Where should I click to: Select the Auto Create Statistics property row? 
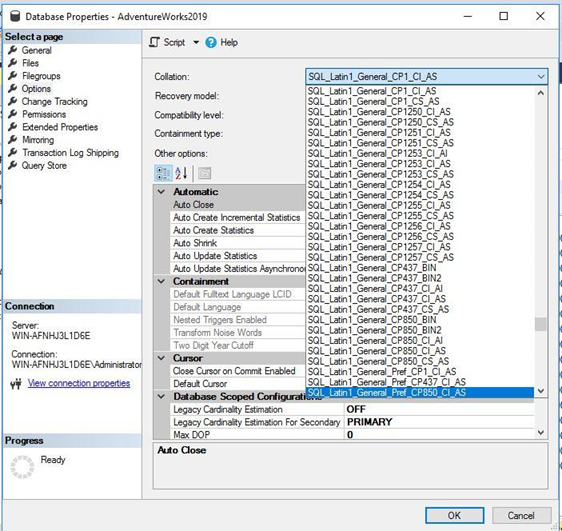click(x=238, y=230)
